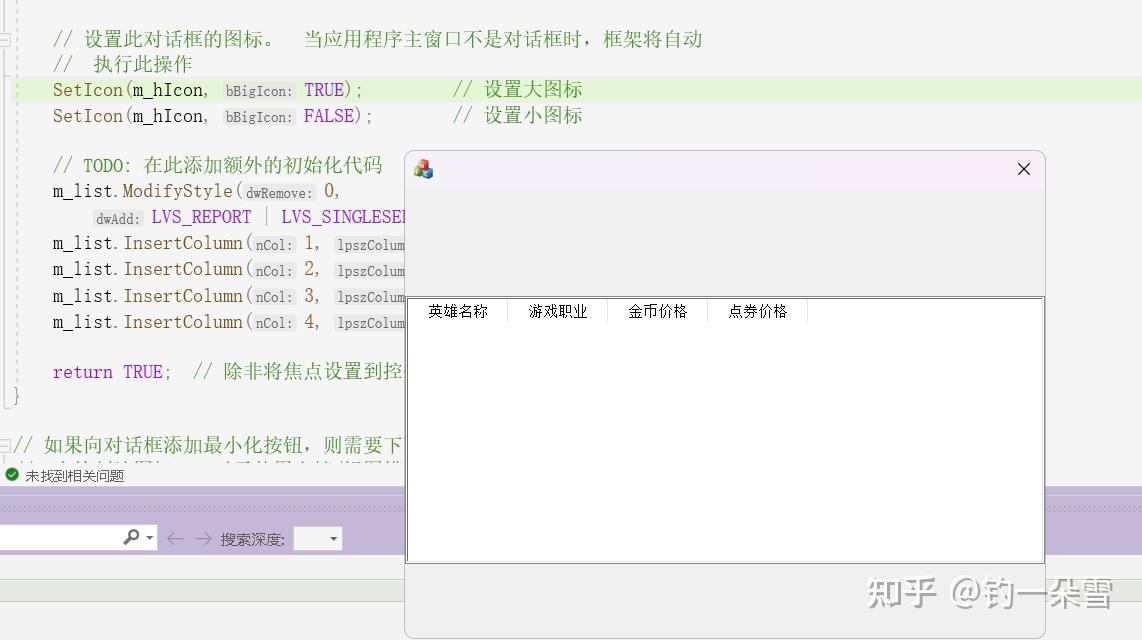The image size is (1142, 640).
Task: Click the green checkmark icon in status bar
Action: coord(10,476)
